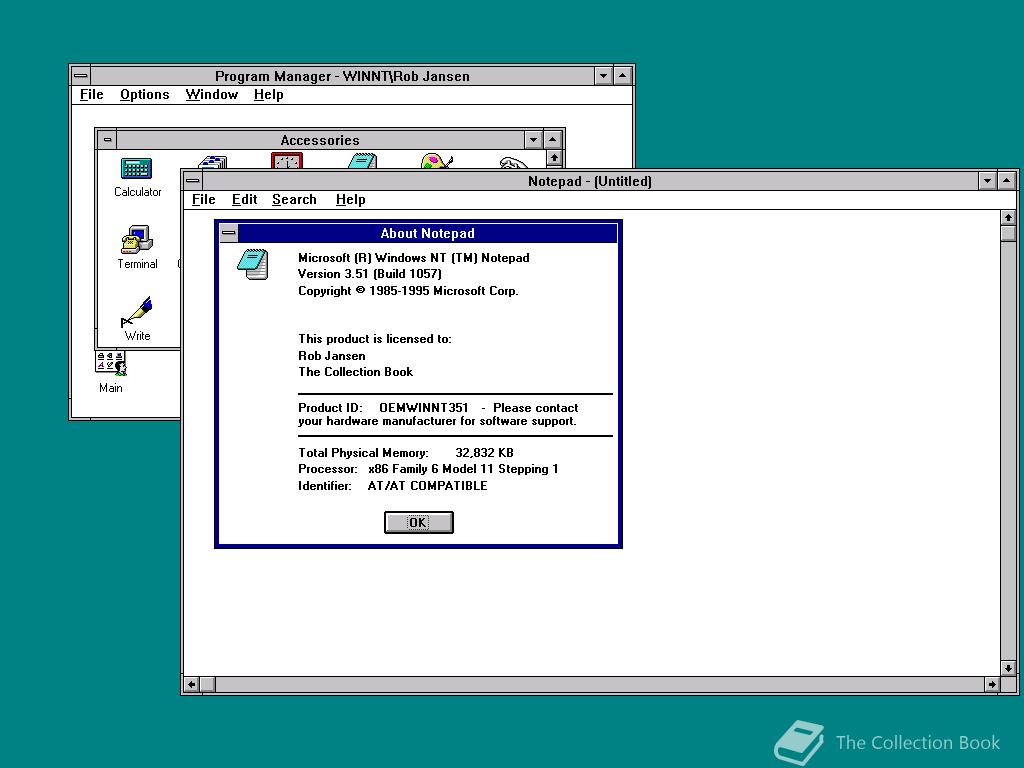Click Notepad vertical scrollbar down arrow
The image size is (1024, 768).
pyautogui.click(x=1008, y=668)
